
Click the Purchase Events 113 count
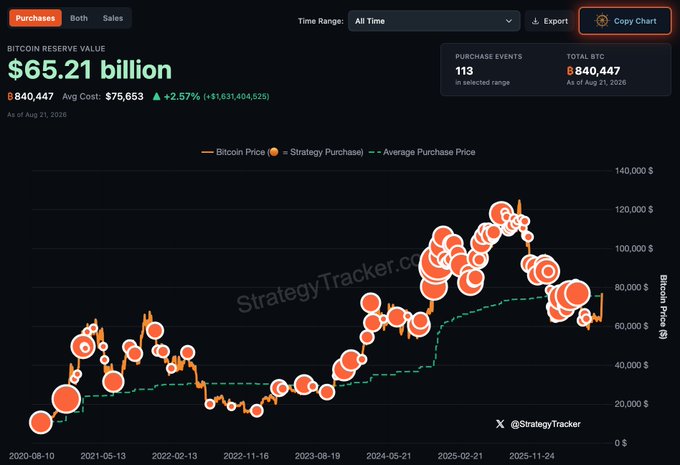464,71
